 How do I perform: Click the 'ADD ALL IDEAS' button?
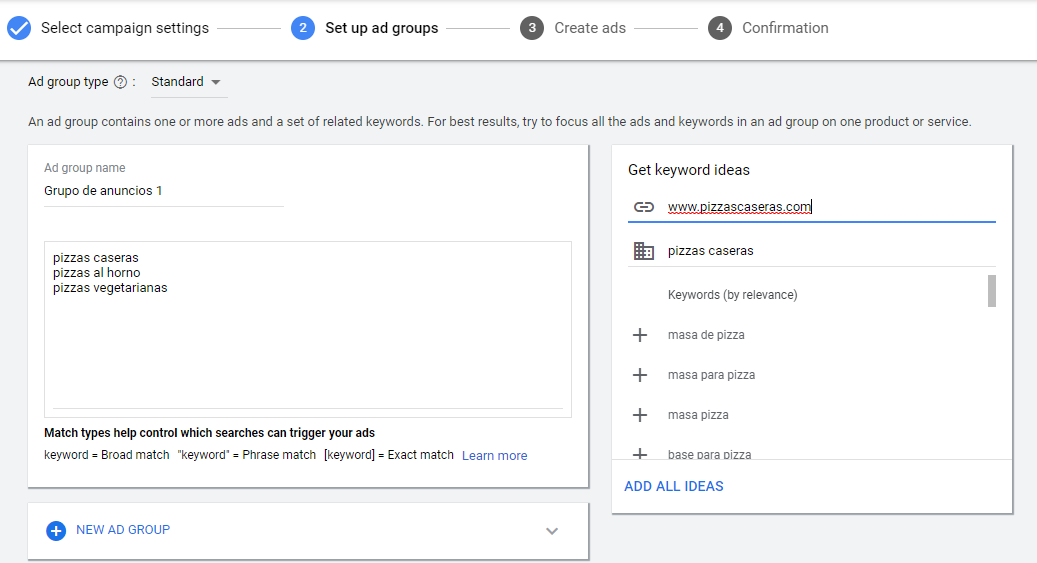click(x=674, y=486)
